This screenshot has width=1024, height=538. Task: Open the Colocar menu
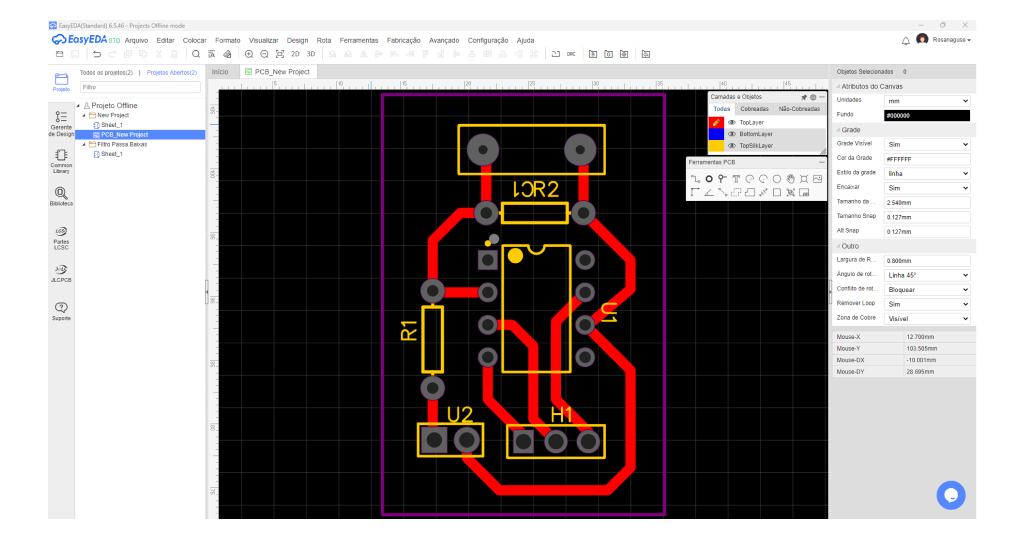pos(195,40)
